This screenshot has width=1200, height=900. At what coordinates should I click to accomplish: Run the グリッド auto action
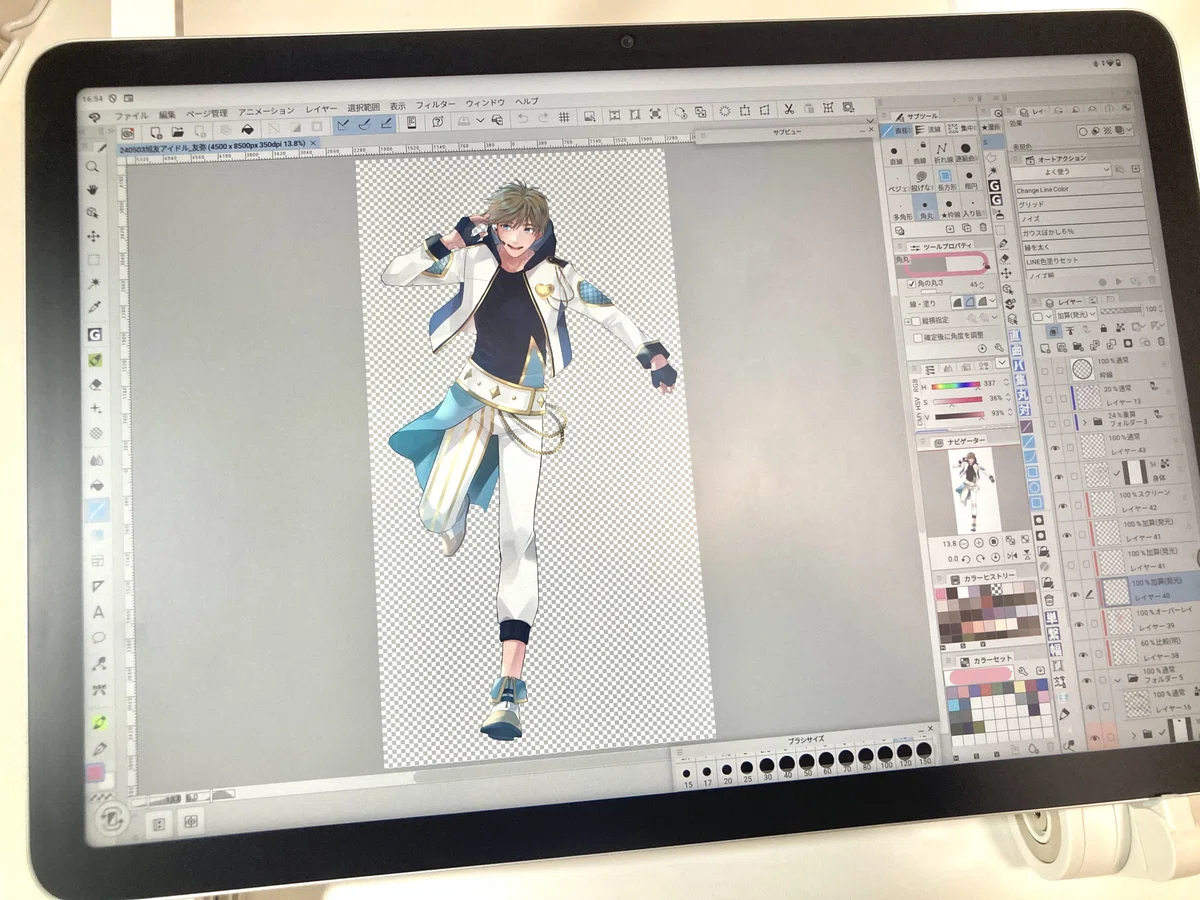[x=1079, y=203]
